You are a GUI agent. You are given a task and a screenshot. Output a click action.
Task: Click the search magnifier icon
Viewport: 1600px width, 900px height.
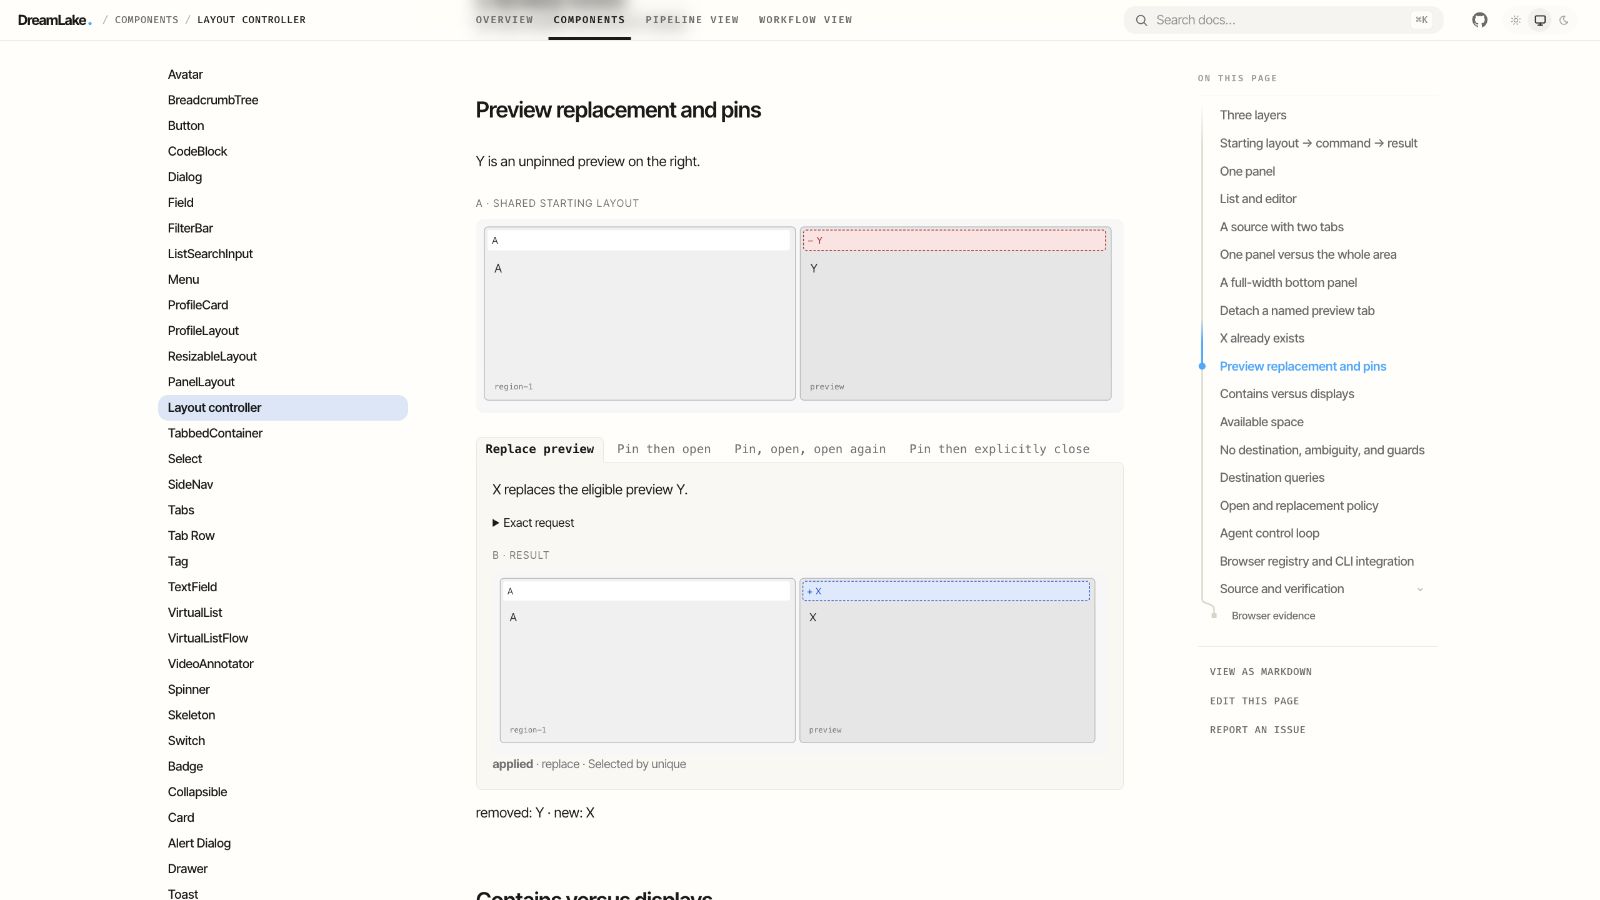(1141, 20)
